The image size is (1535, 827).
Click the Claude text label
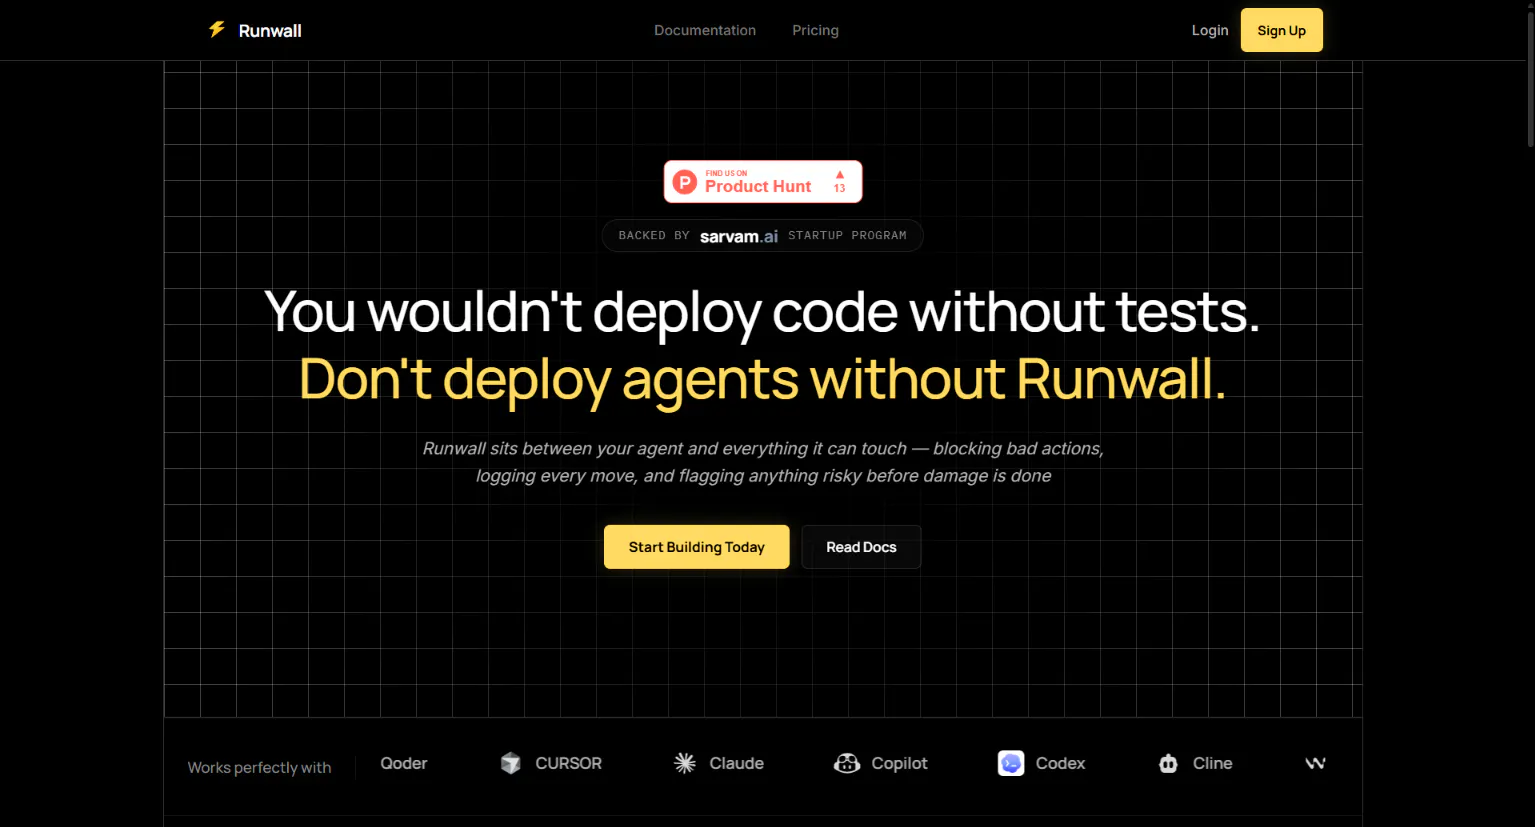pos(737,763)
